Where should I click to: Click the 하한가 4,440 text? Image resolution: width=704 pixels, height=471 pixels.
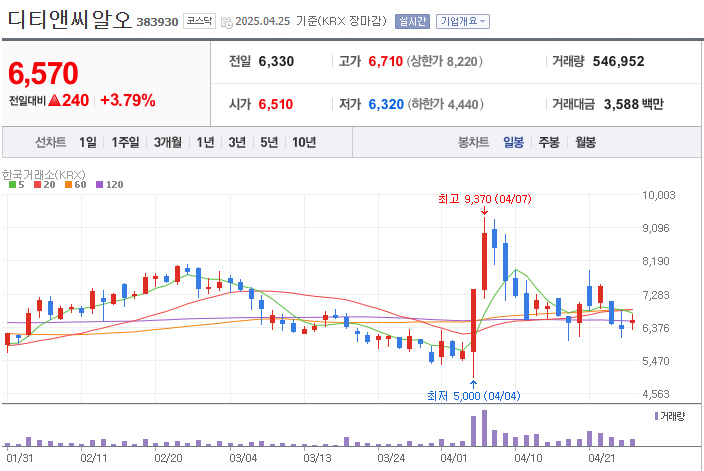(445, 104)
